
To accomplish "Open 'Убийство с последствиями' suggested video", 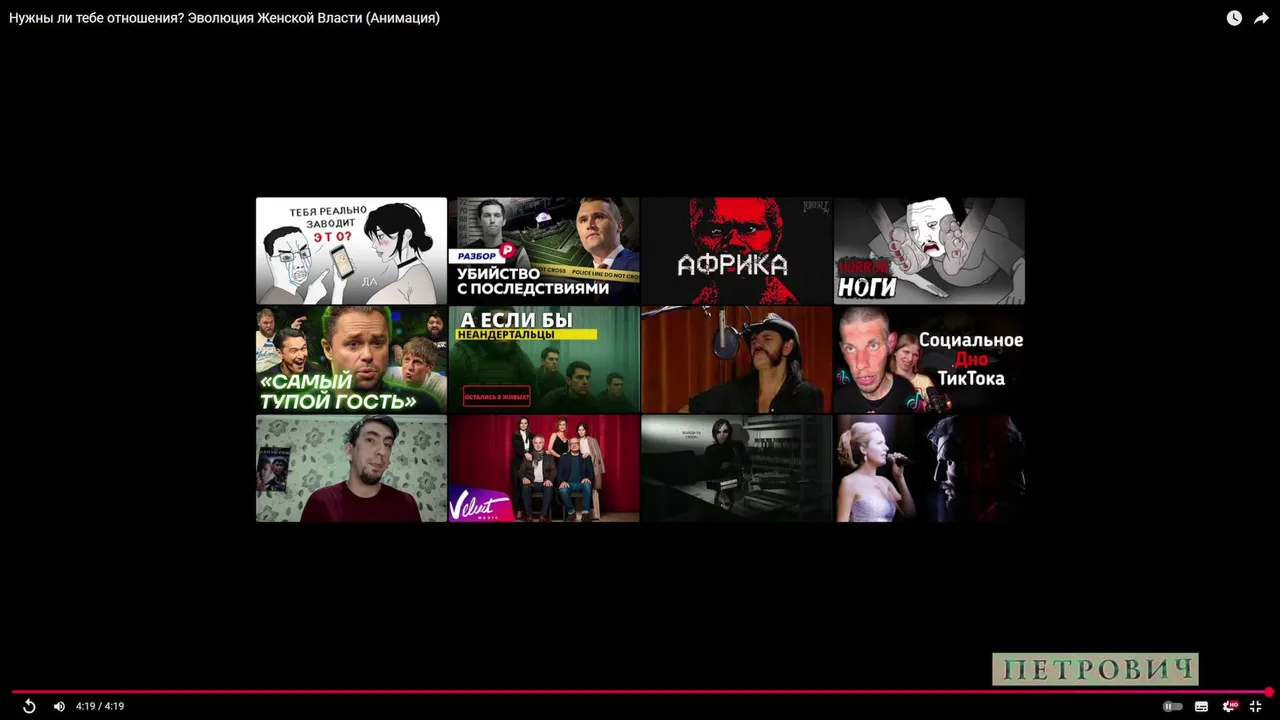I will [x=544, y=250].
